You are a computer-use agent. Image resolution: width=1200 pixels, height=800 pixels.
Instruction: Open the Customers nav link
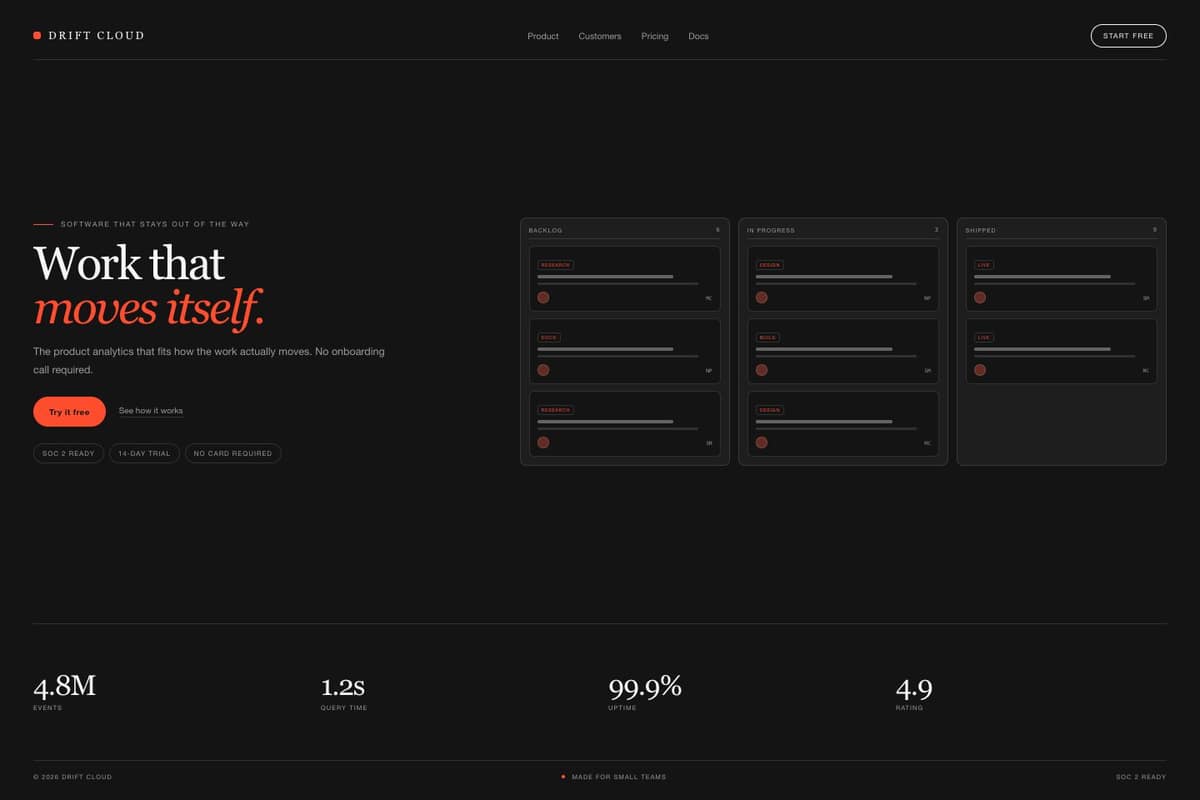click(x=600, y=36)
